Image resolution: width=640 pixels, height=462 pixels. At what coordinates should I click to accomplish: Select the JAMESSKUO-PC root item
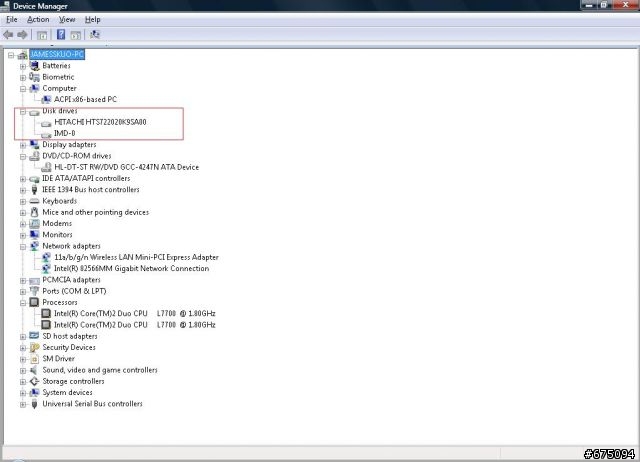point(57,54)
